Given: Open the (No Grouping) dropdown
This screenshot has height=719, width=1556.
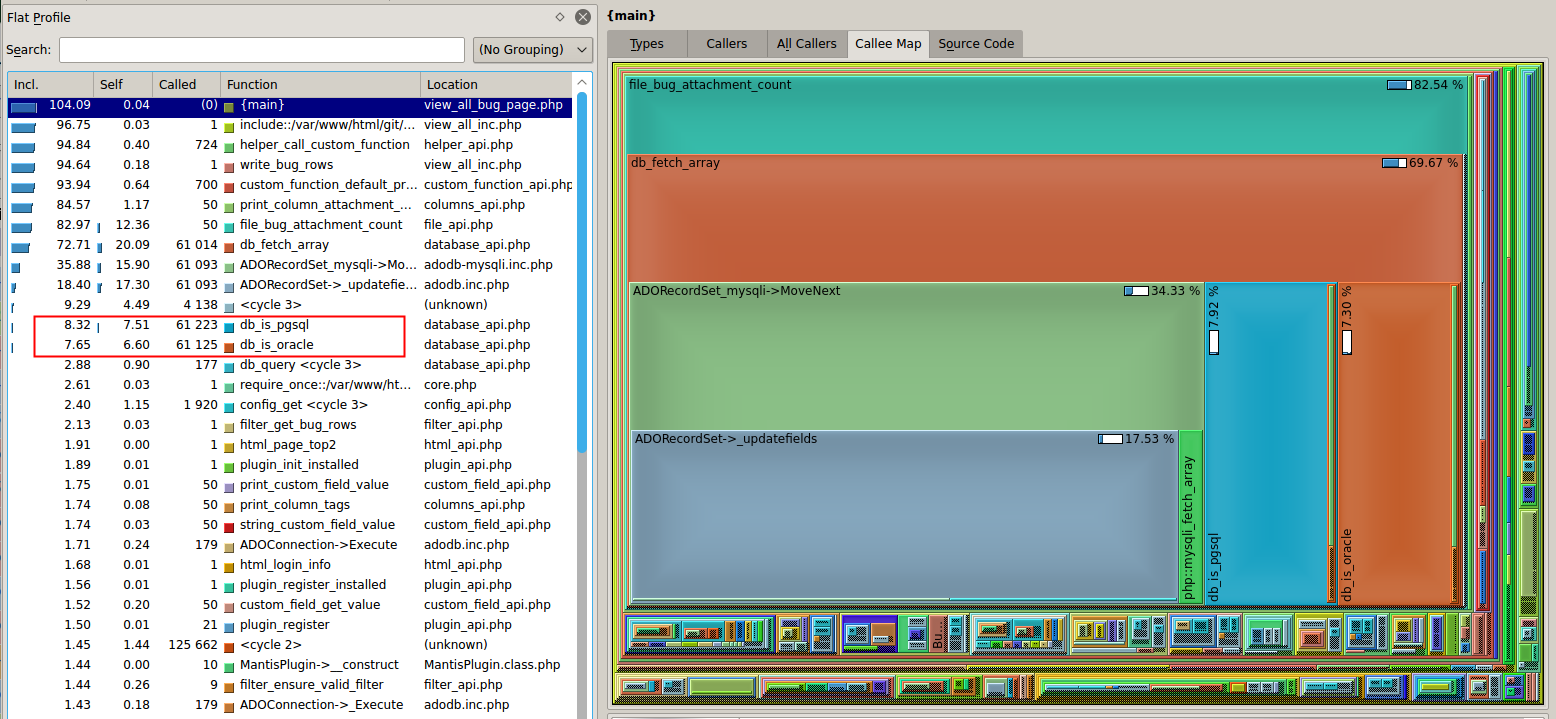Looking at the screenshot, I should point(532,50).
